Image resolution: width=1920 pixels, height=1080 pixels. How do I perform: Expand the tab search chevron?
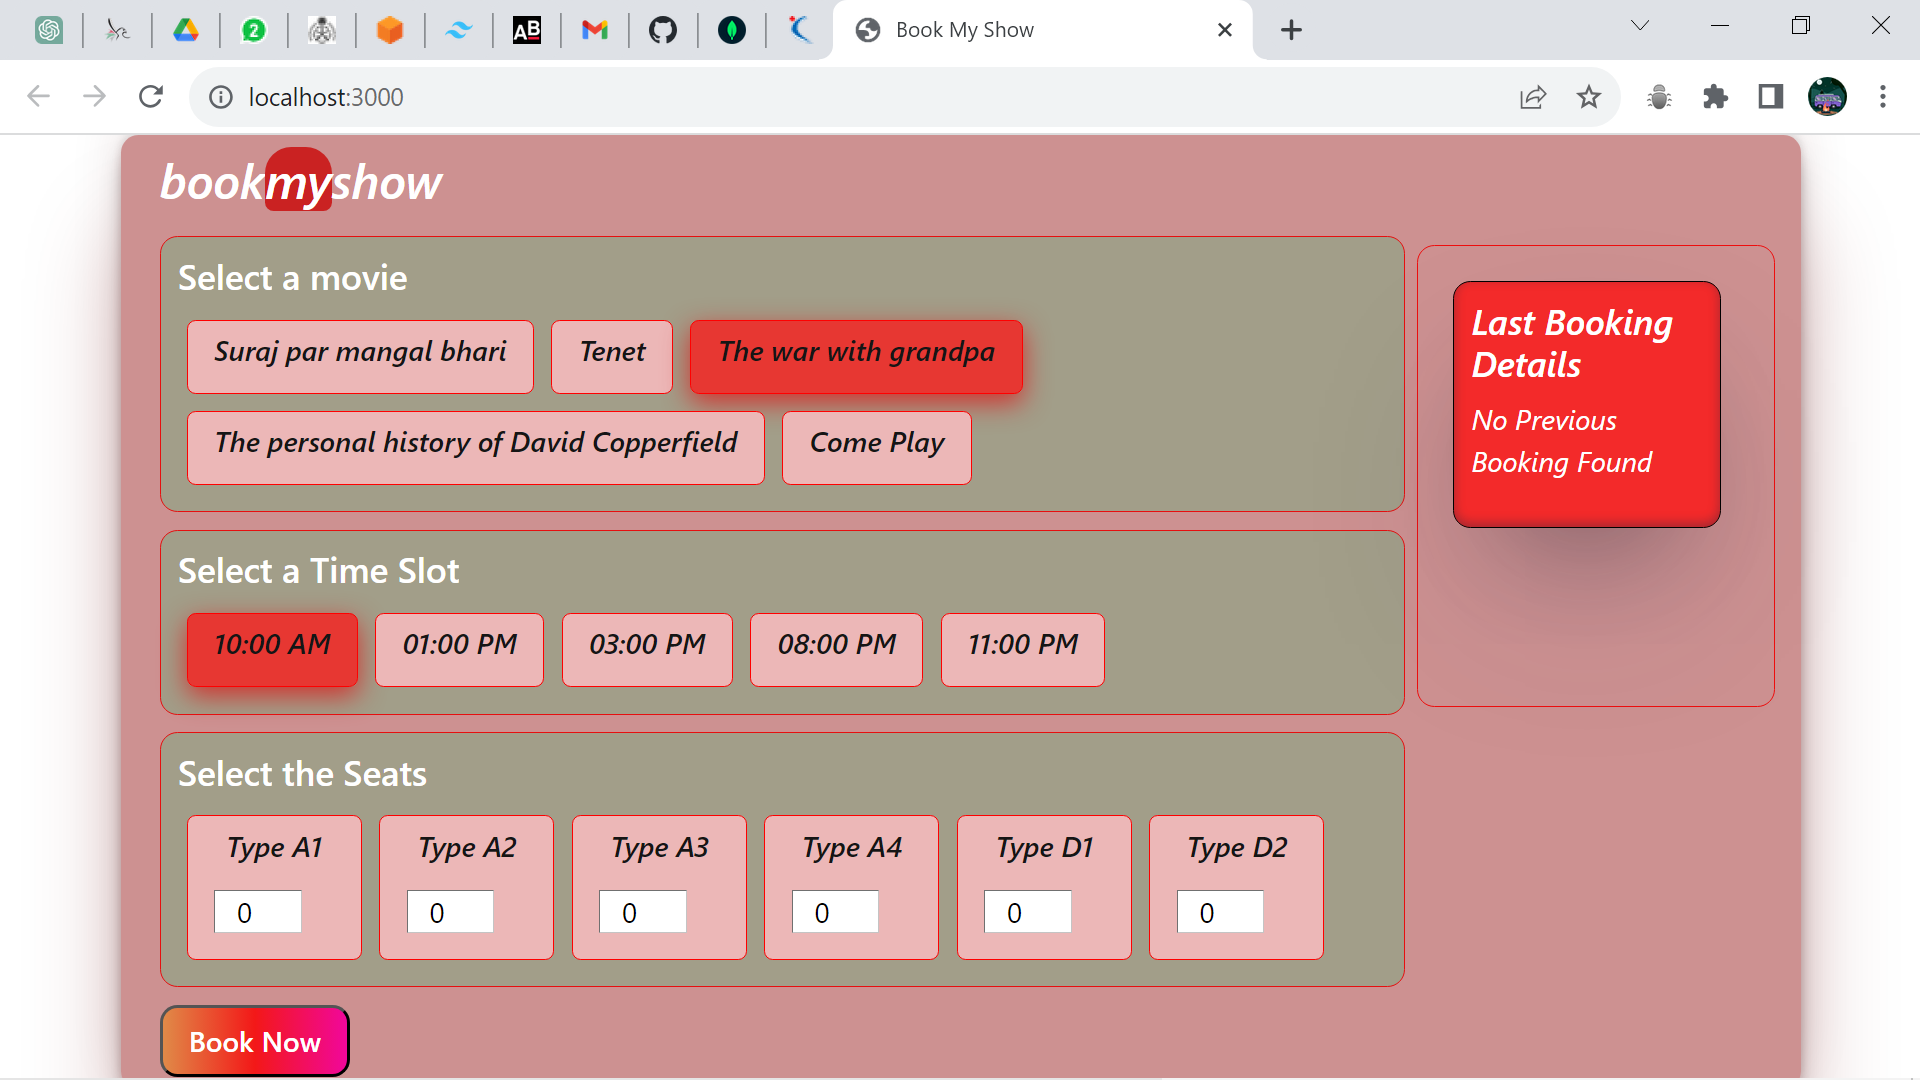[x=1640, y=26]
